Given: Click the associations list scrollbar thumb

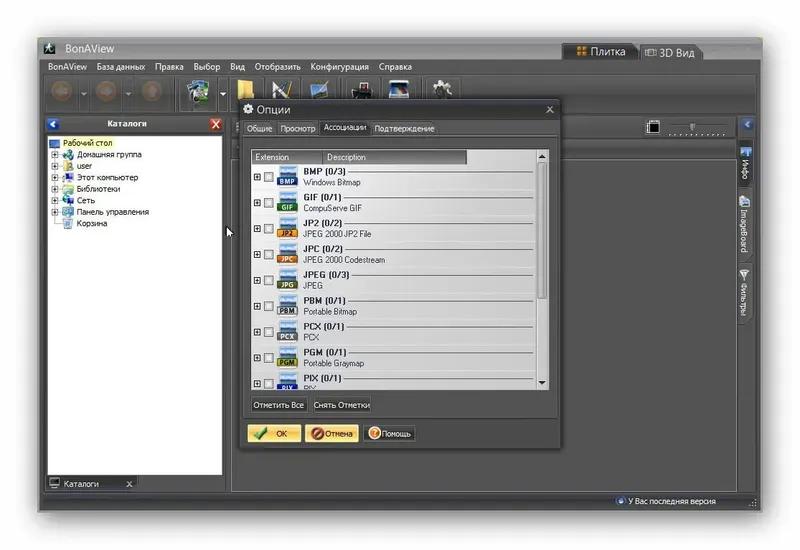Looking at the screenshot, I should click(x=542, y=230).
